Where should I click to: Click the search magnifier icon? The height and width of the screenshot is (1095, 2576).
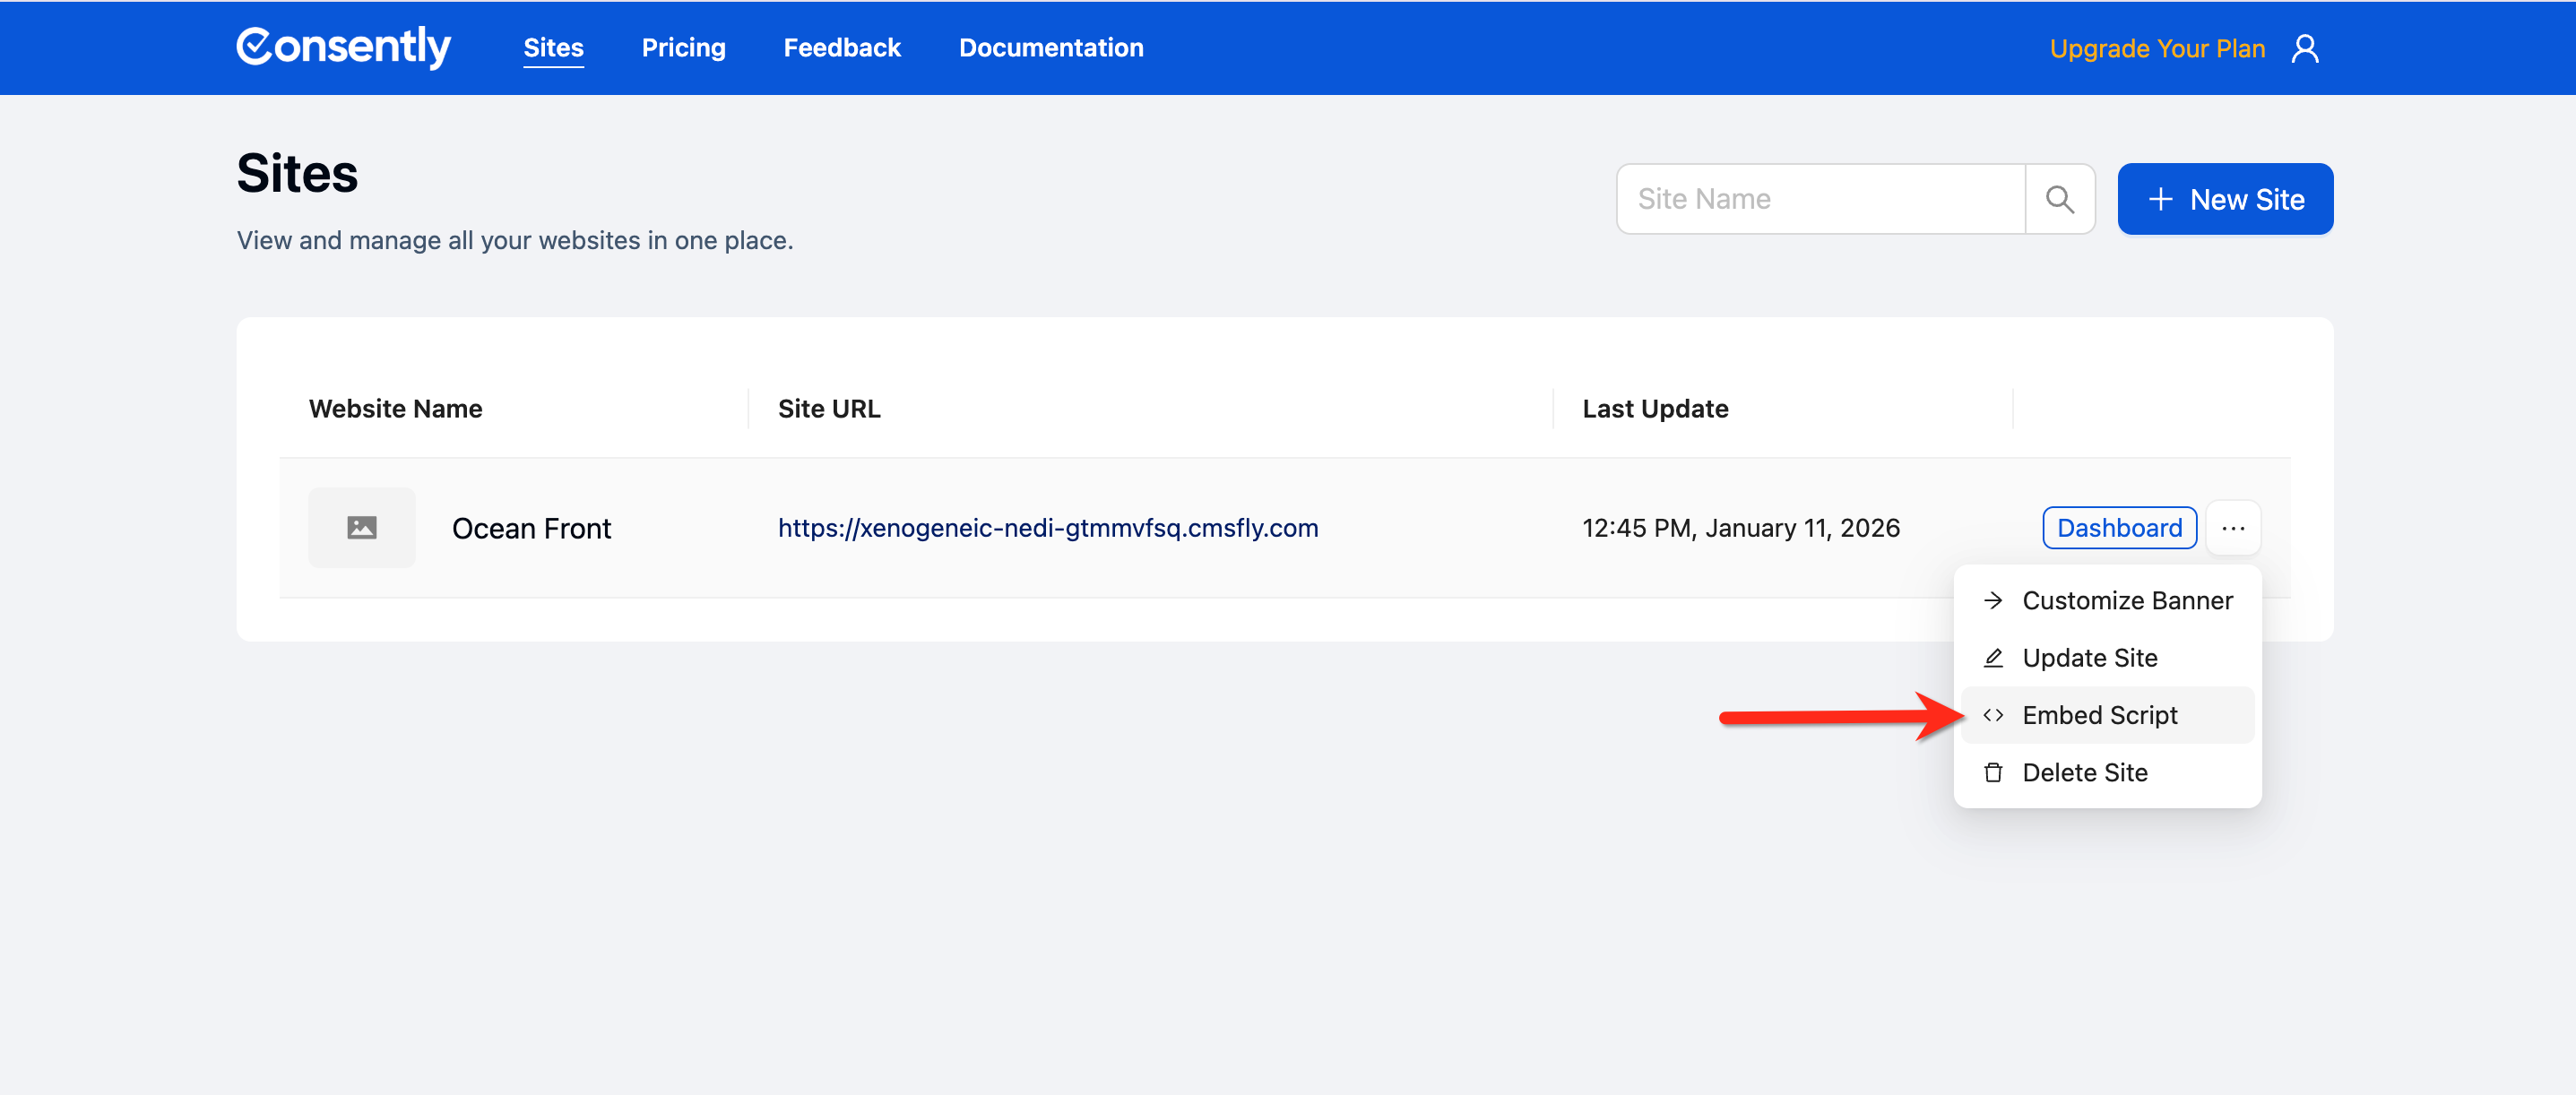coord(2060,198)
